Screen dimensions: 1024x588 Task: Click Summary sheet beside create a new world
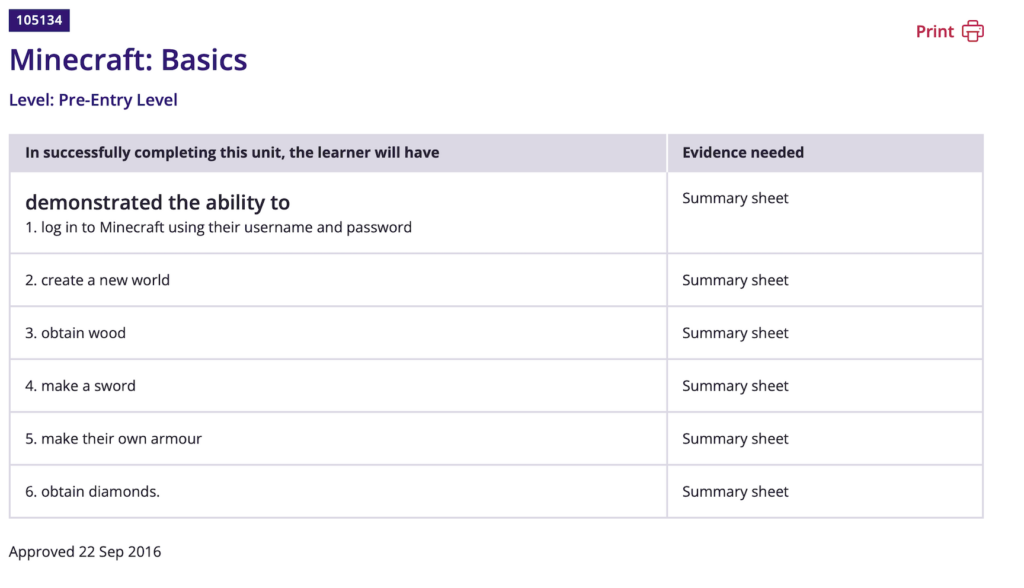point(735,280)
